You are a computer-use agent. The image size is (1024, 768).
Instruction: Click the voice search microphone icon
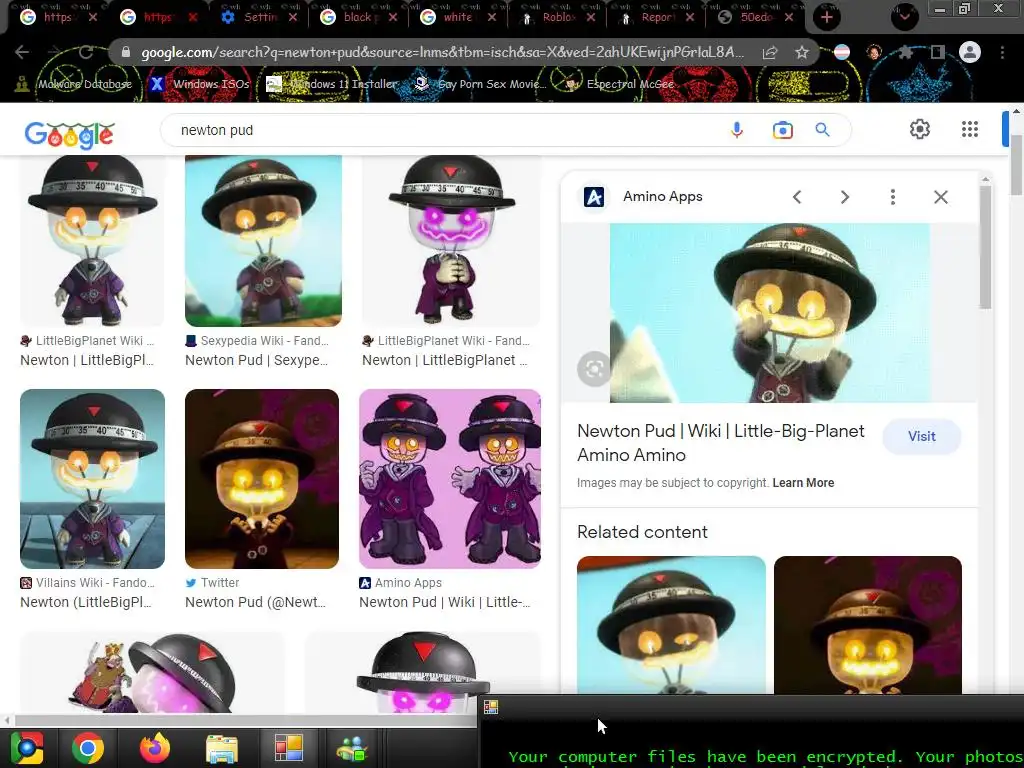737,130
